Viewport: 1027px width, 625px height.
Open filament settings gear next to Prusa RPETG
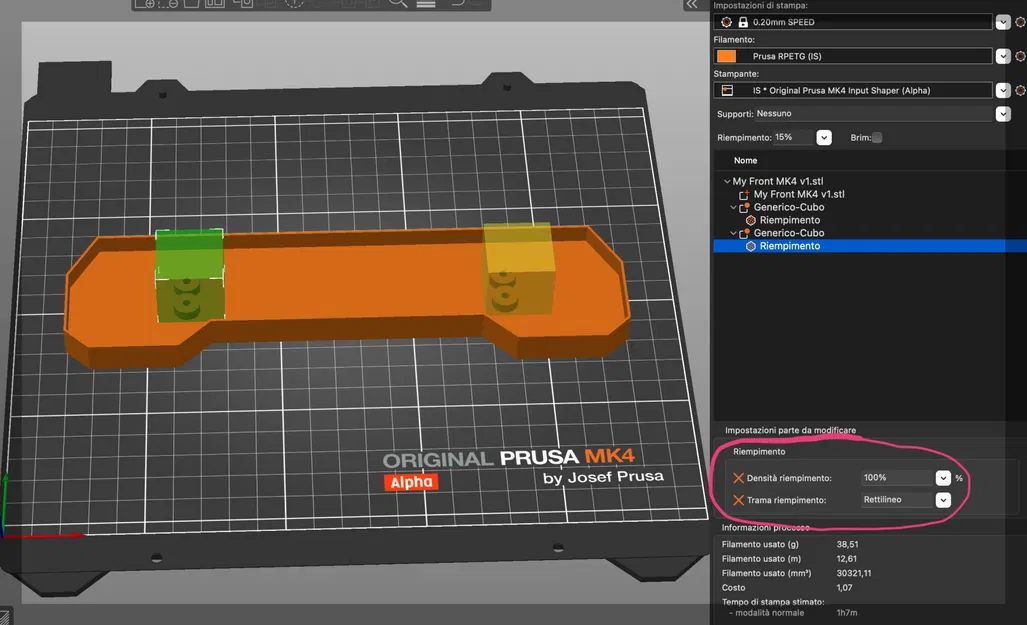point(1020,56)
